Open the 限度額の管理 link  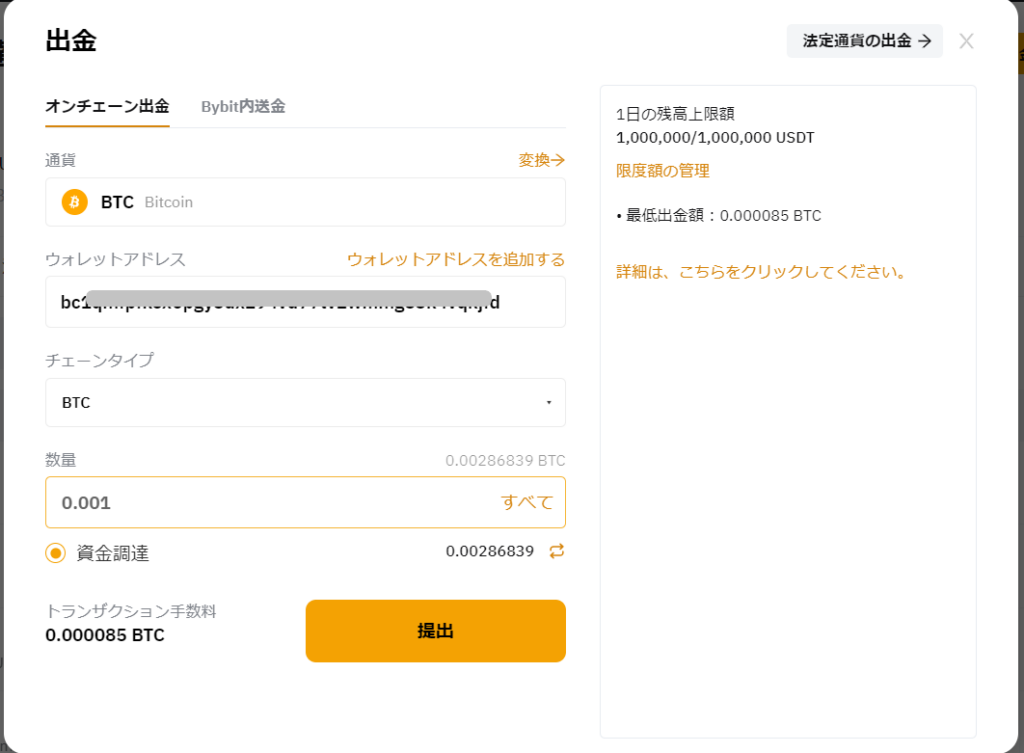(x=662, y=171)
